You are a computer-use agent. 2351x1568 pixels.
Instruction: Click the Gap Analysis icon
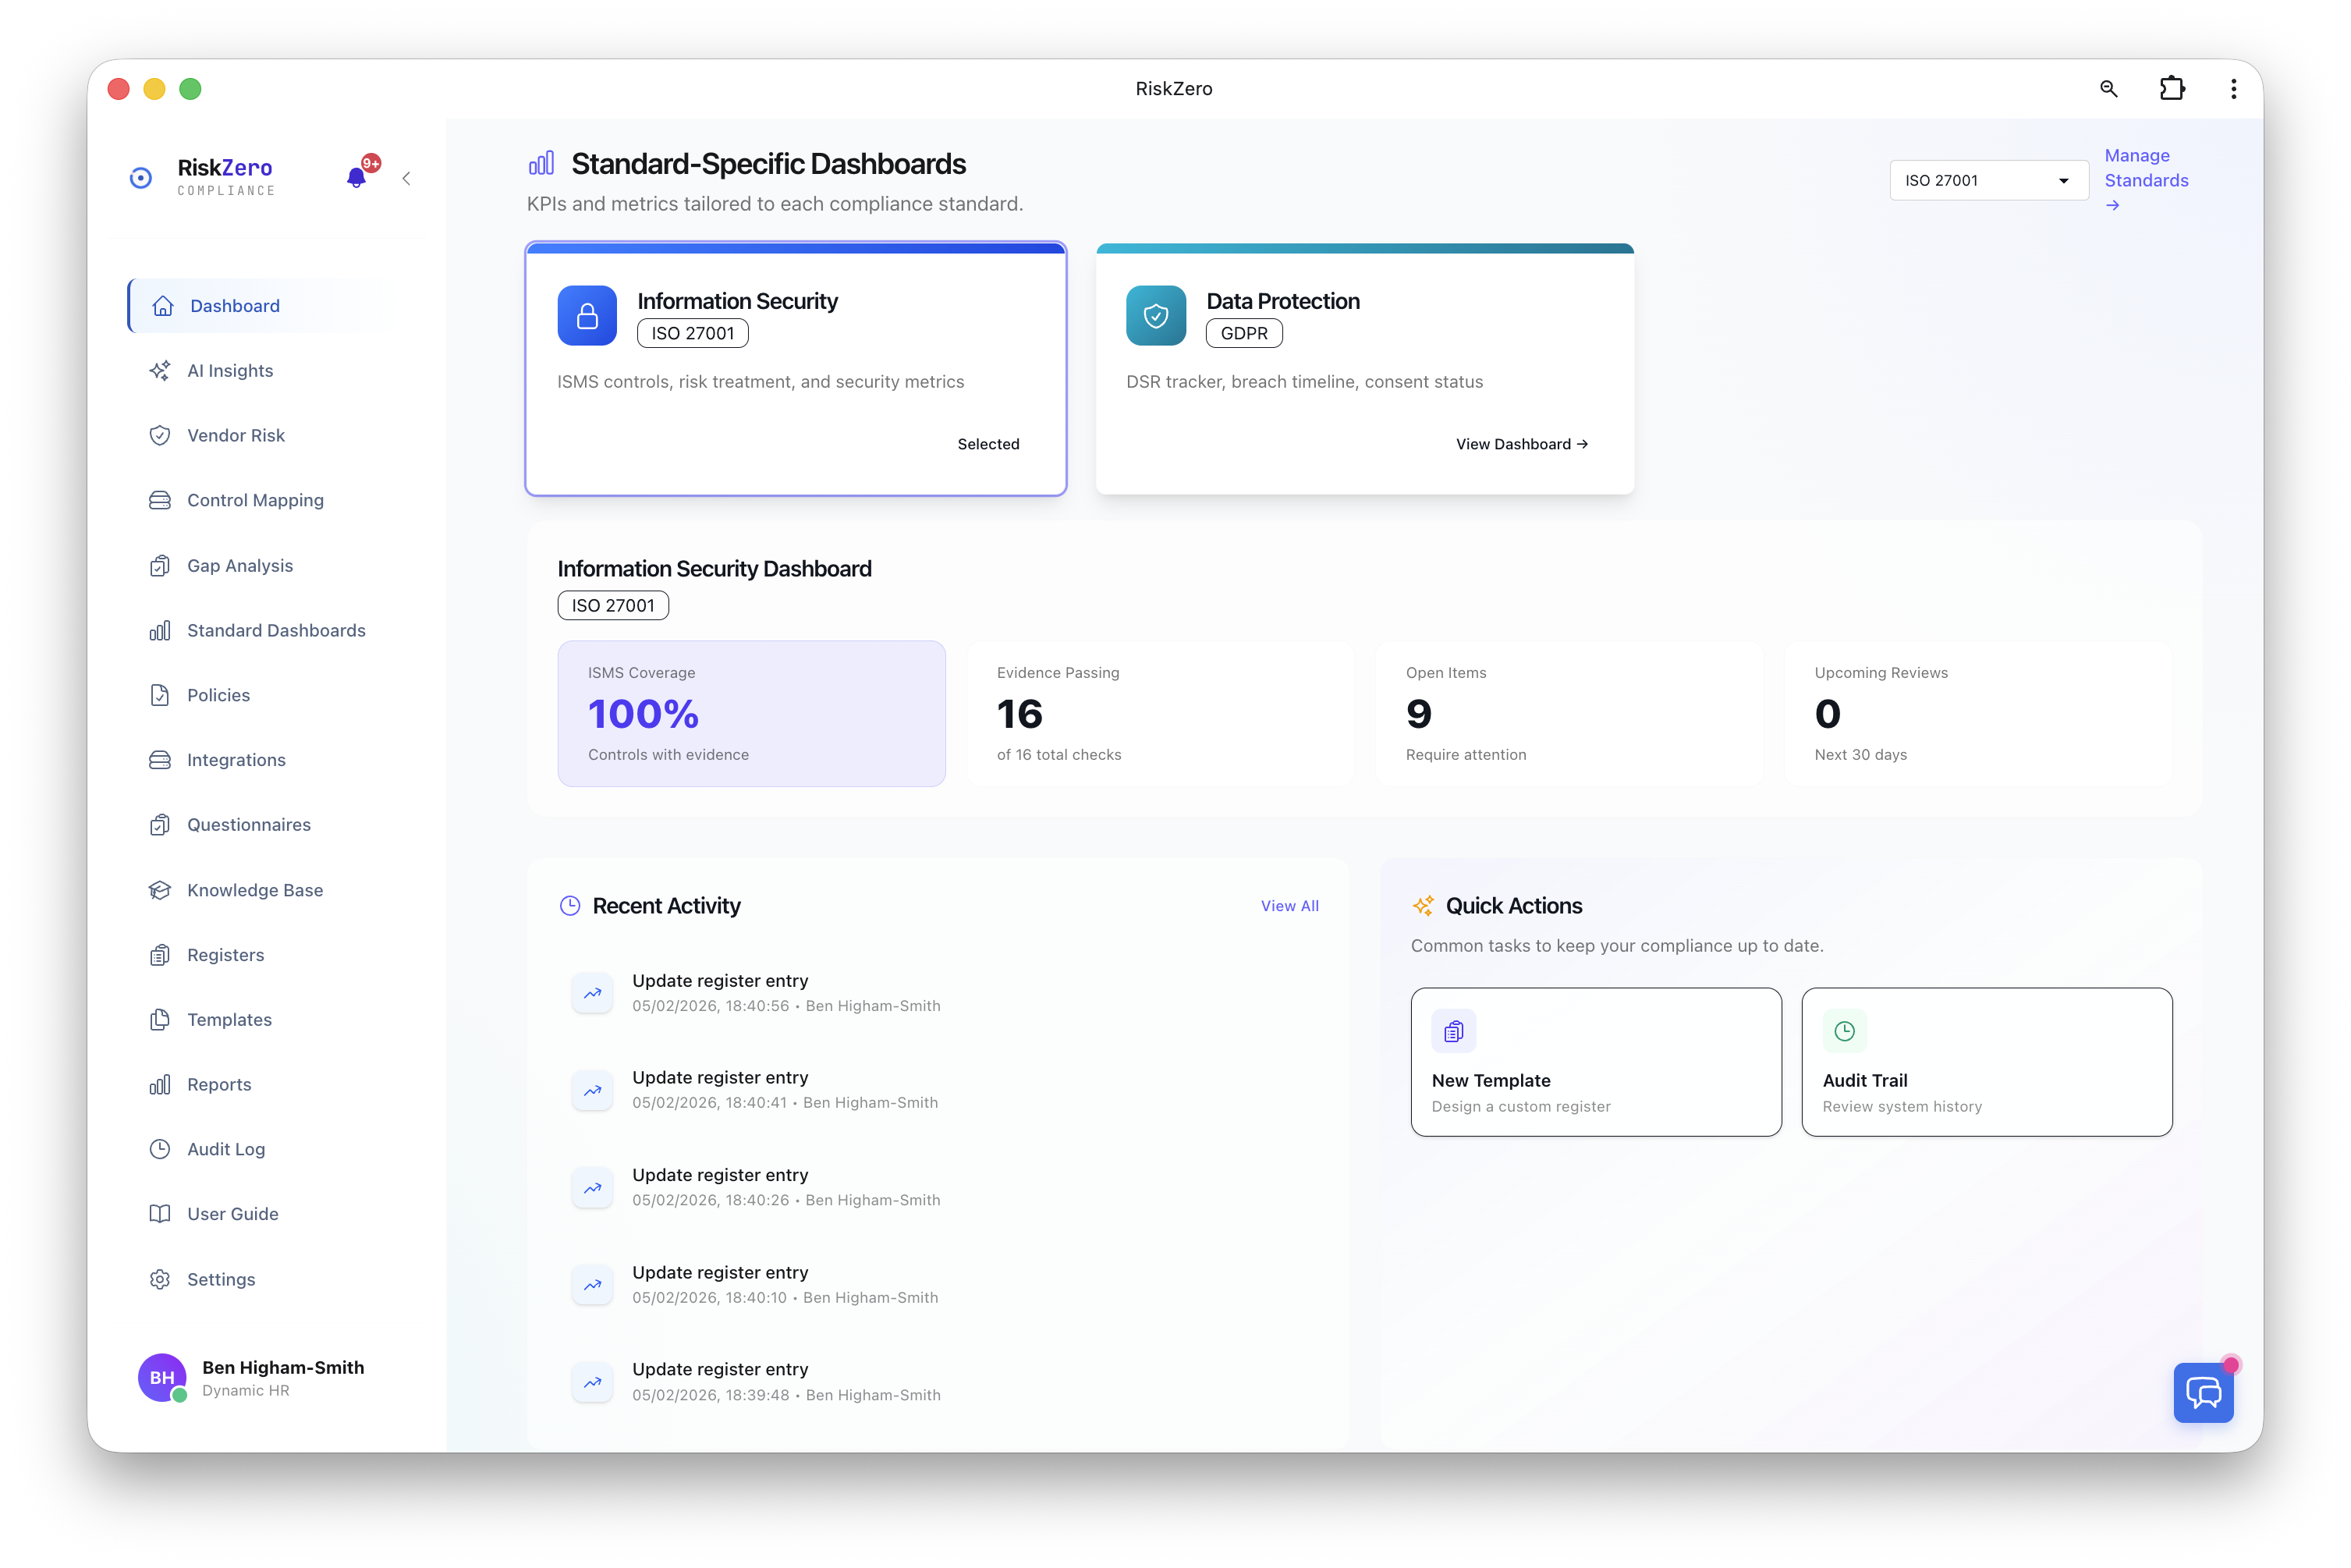point(161,565)
